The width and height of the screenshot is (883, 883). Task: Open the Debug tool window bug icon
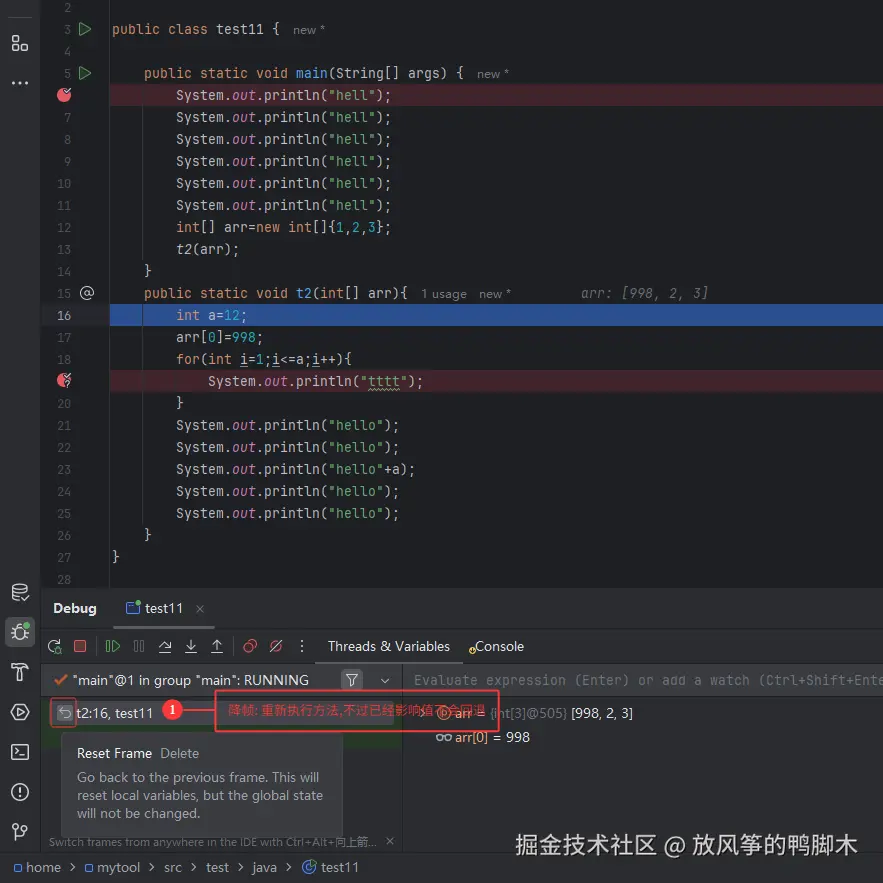tap(20, 631)
